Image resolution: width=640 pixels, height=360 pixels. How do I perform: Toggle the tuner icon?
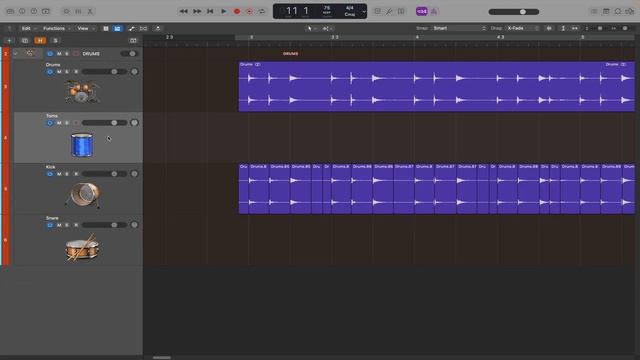point(389,11)
